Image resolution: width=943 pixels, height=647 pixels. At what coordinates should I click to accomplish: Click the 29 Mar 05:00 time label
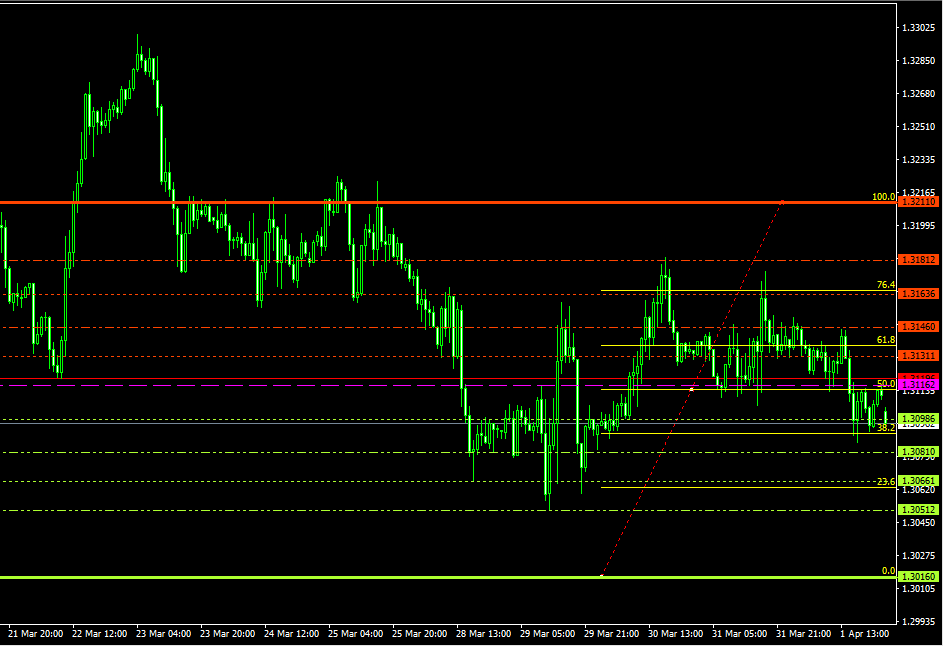(x=547, y=634)
